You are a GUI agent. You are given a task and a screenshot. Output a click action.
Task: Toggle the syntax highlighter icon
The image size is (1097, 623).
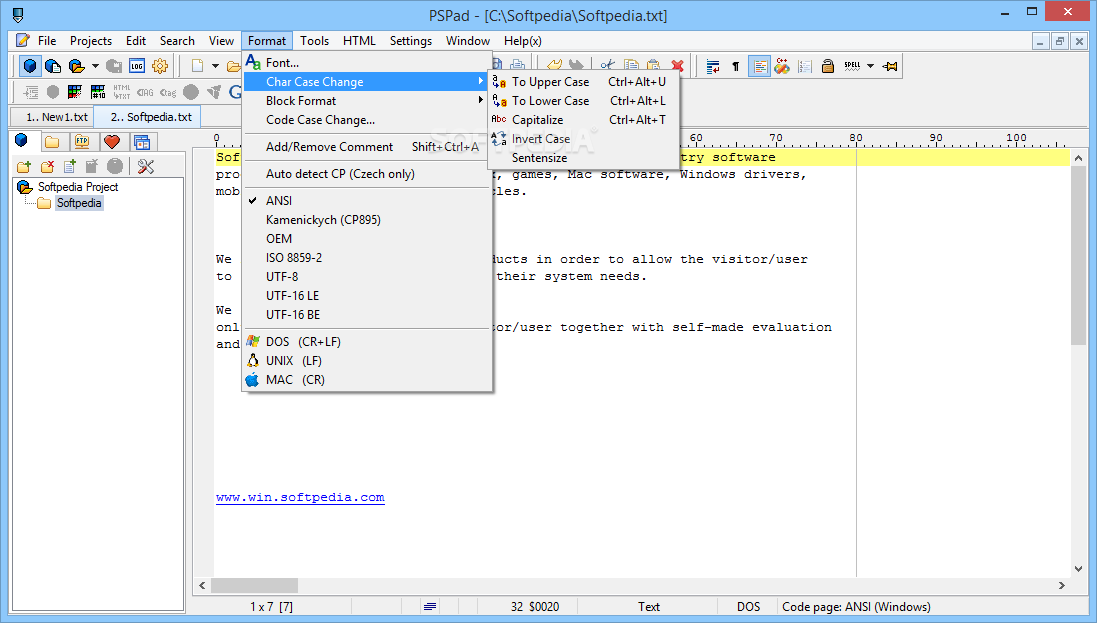[x=759, y=66]
